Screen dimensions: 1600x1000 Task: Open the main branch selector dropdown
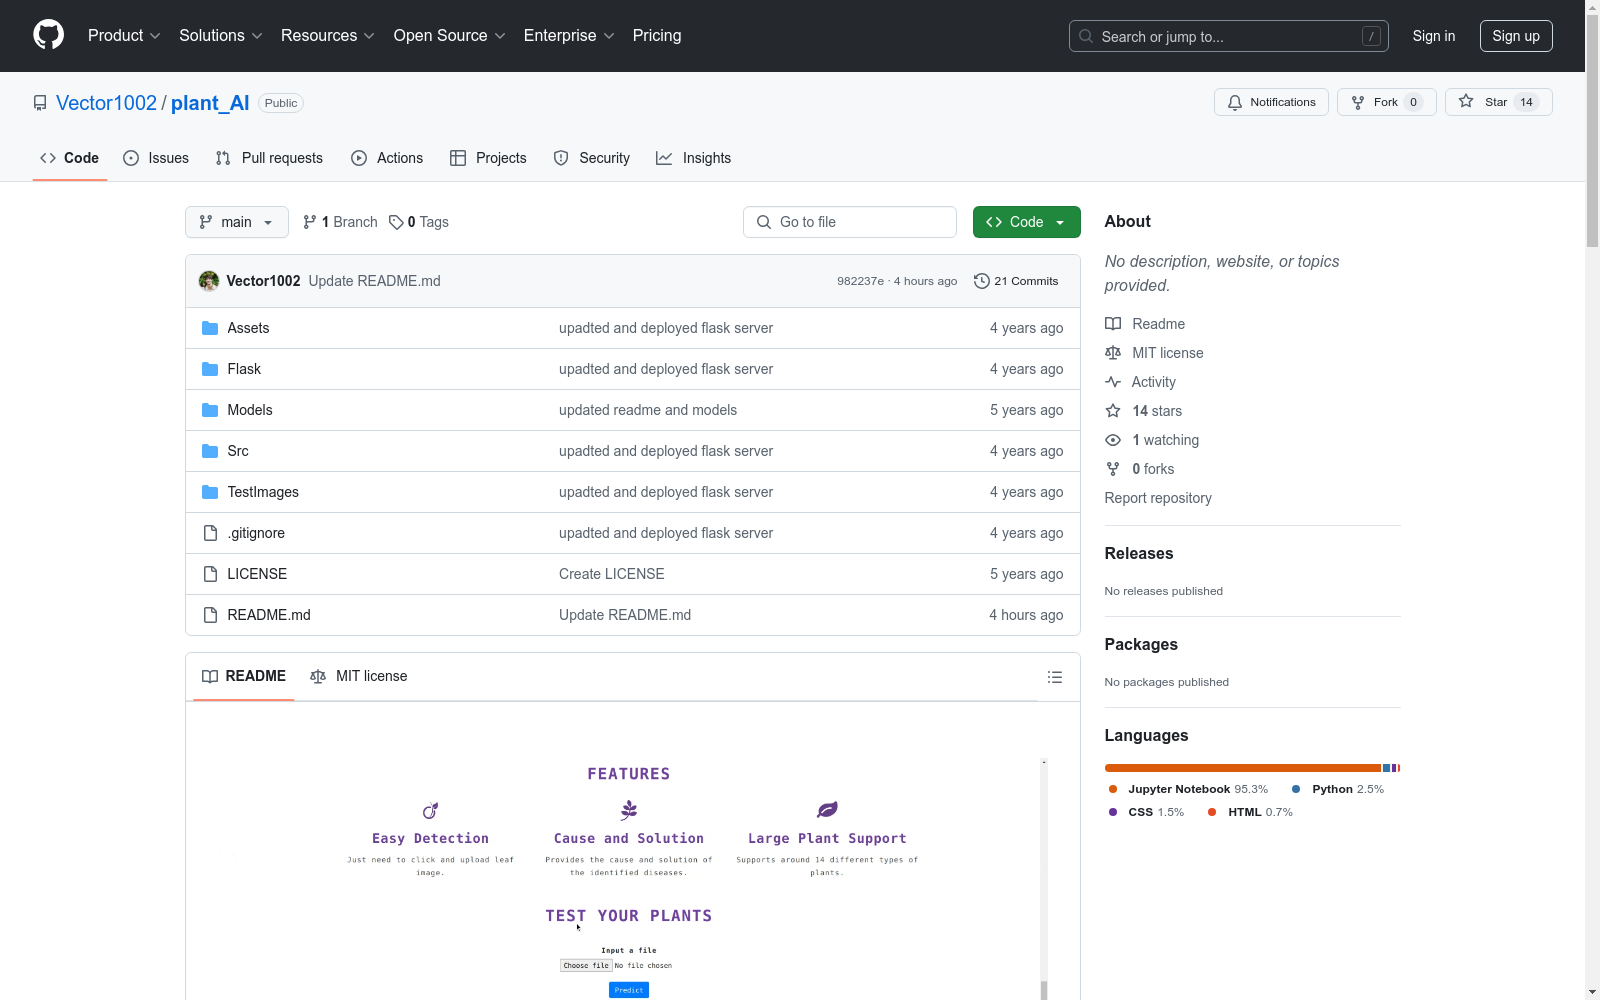237,222
